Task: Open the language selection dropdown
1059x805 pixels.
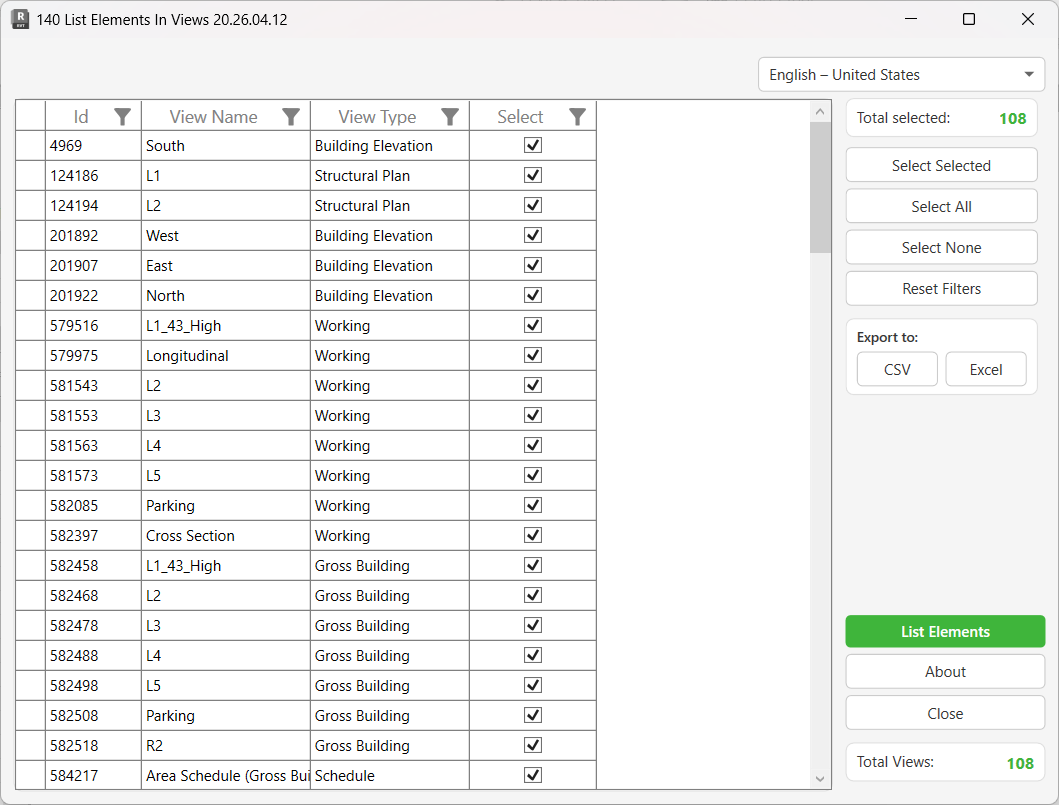Action: 1028,74
